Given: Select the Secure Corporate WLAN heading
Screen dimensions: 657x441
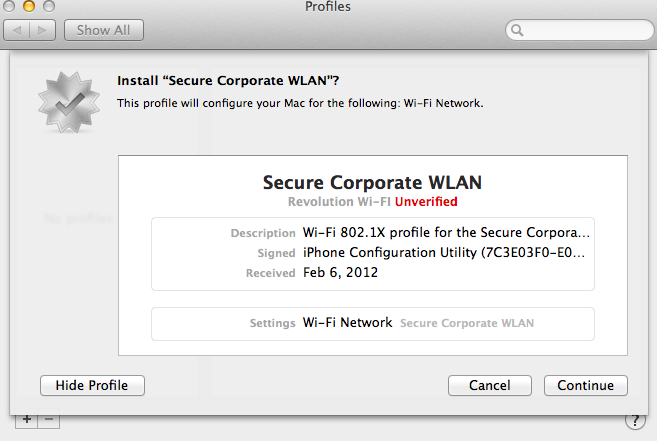Looking at the screenshot, I should point(372,182).
